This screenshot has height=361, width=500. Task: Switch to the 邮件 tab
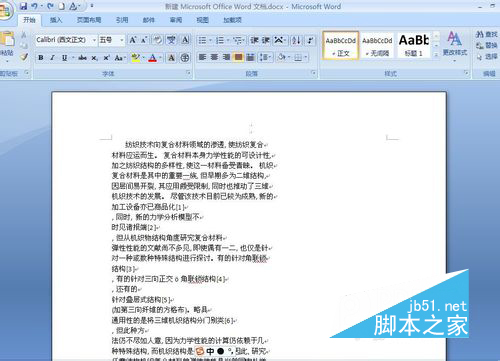point(149,20)
